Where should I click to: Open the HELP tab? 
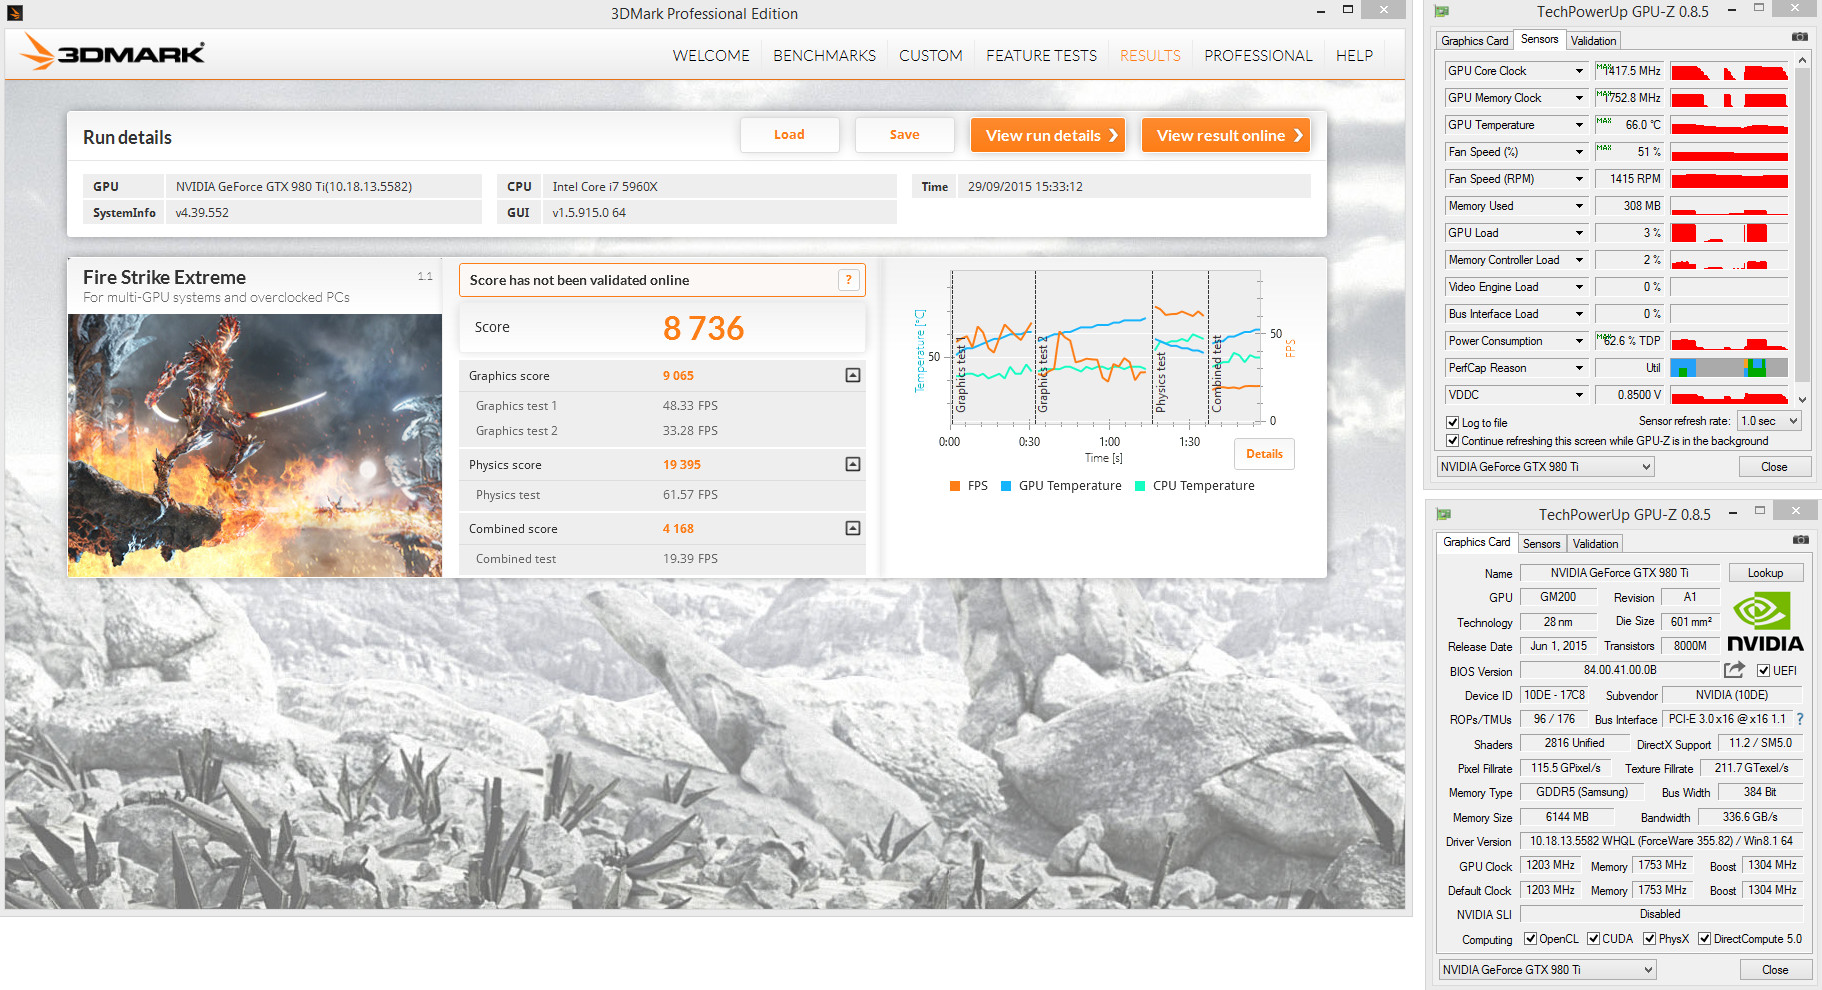pyautogui.click(x=1354, y=56)
